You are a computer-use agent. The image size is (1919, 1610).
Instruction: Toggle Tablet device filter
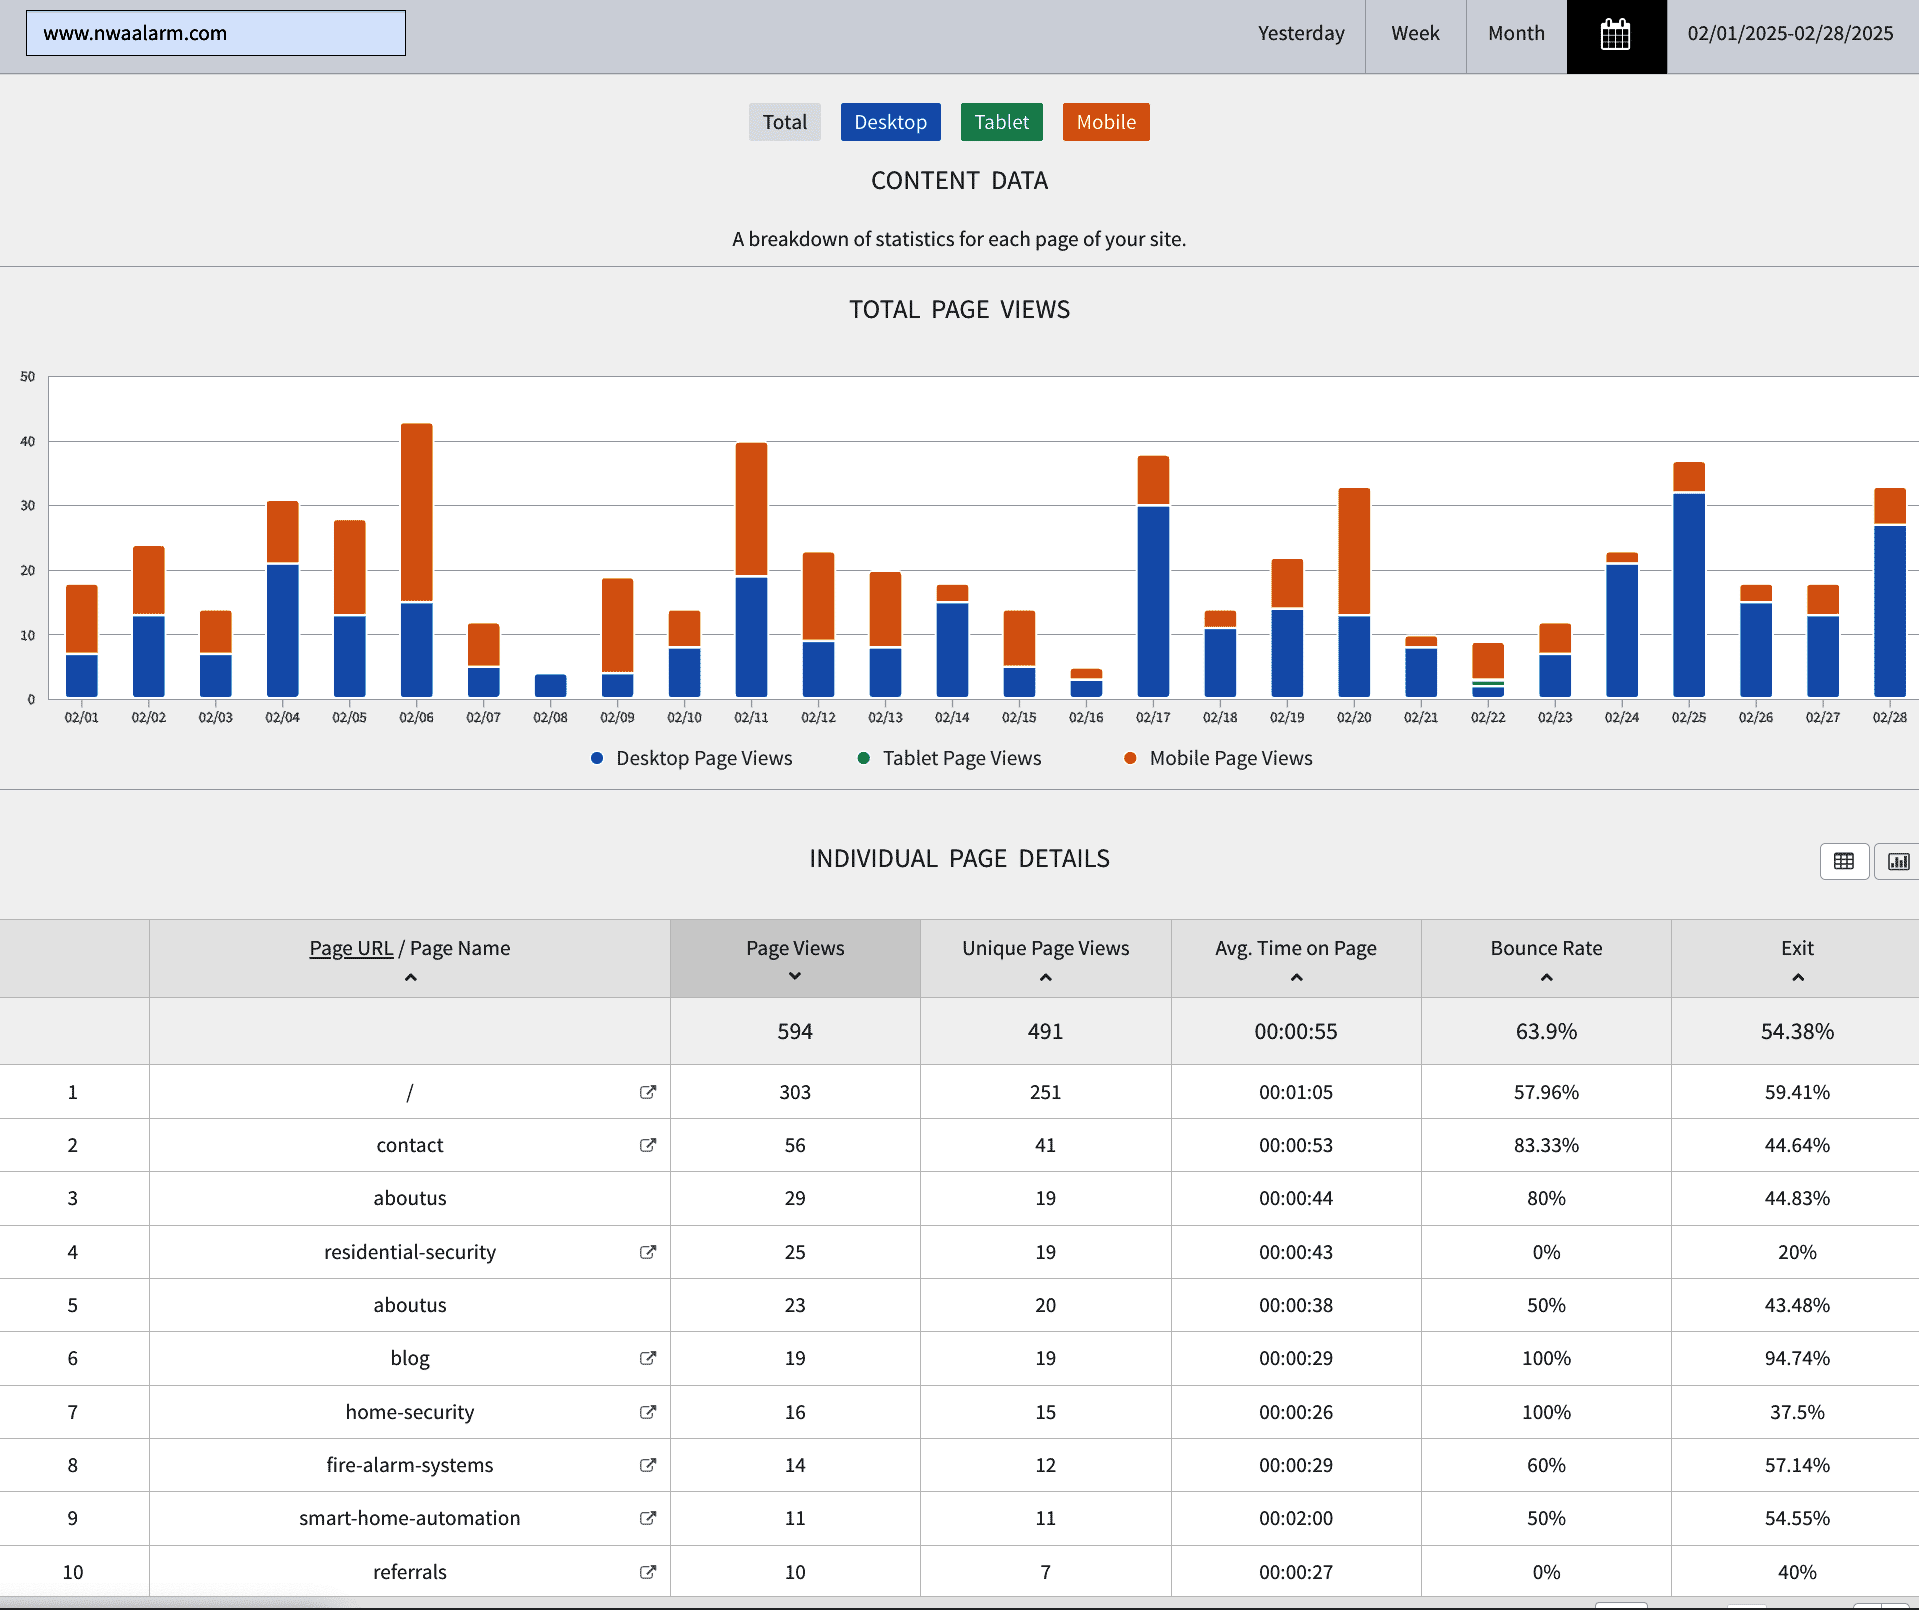tap(1001, 122)
